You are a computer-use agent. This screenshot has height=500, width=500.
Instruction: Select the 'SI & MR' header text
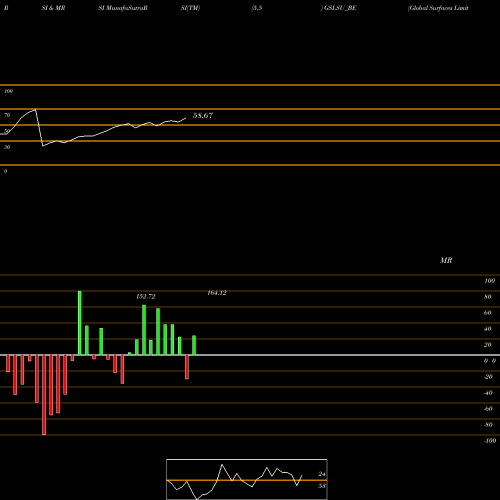(53, 8)
